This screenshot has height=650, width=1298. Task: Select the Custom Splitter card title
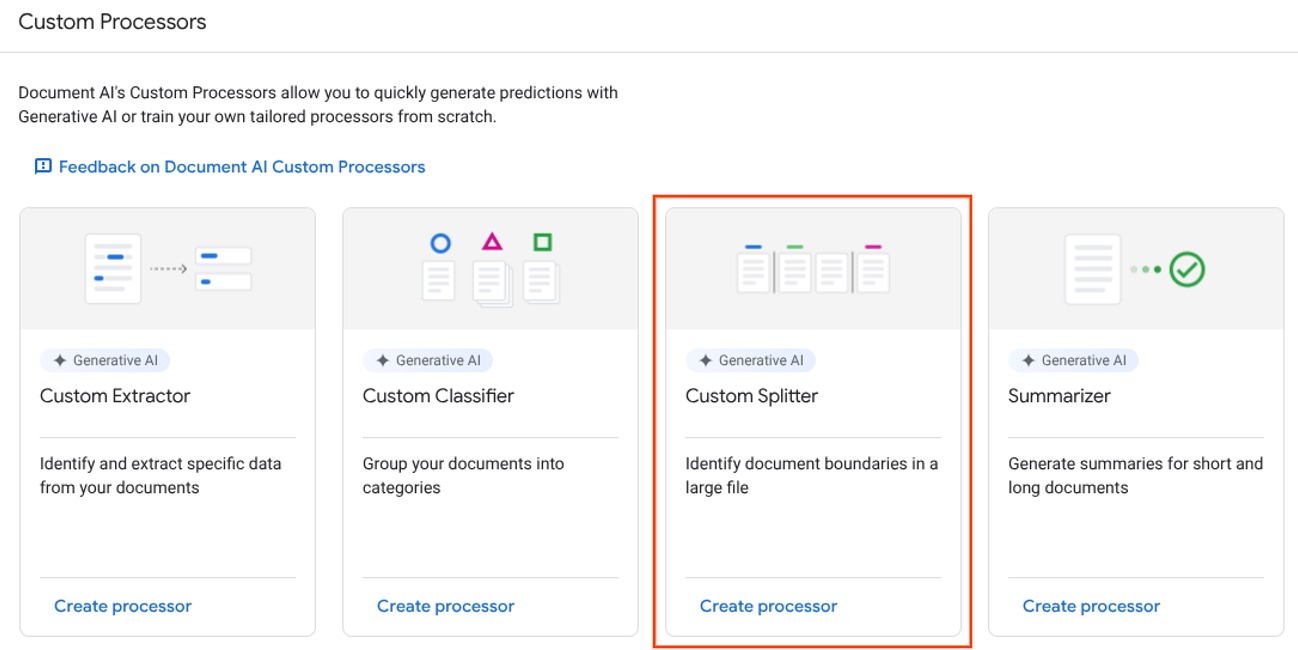pos(752,396)
